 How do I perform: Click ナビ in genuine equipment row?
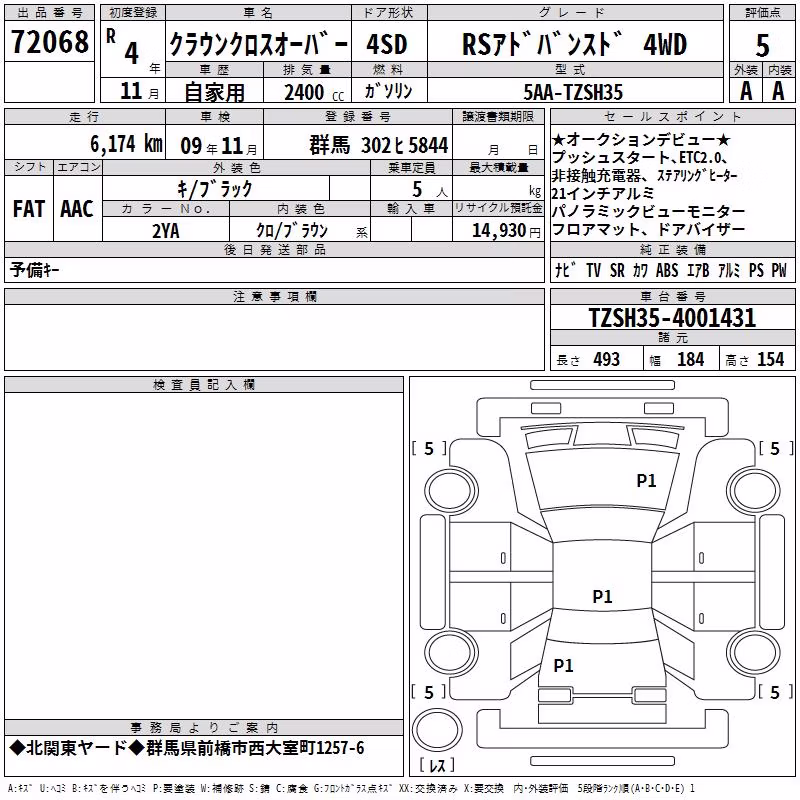[x=566, y=270]
